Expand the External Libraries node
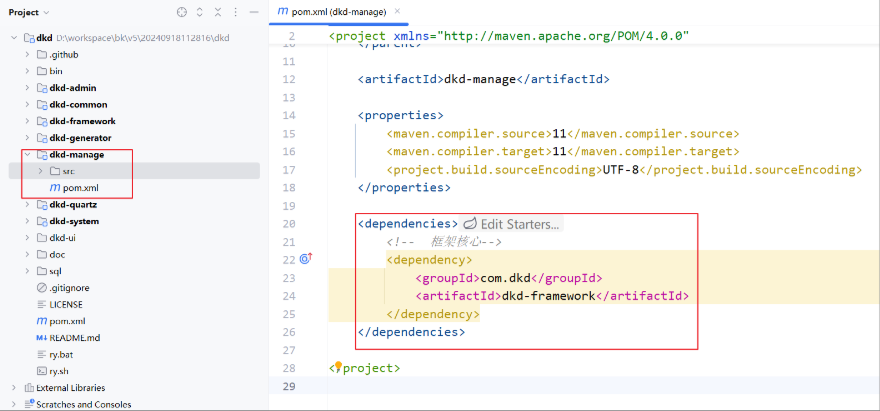Viewport: 880px width, 411px height. [x=13, y=388]
